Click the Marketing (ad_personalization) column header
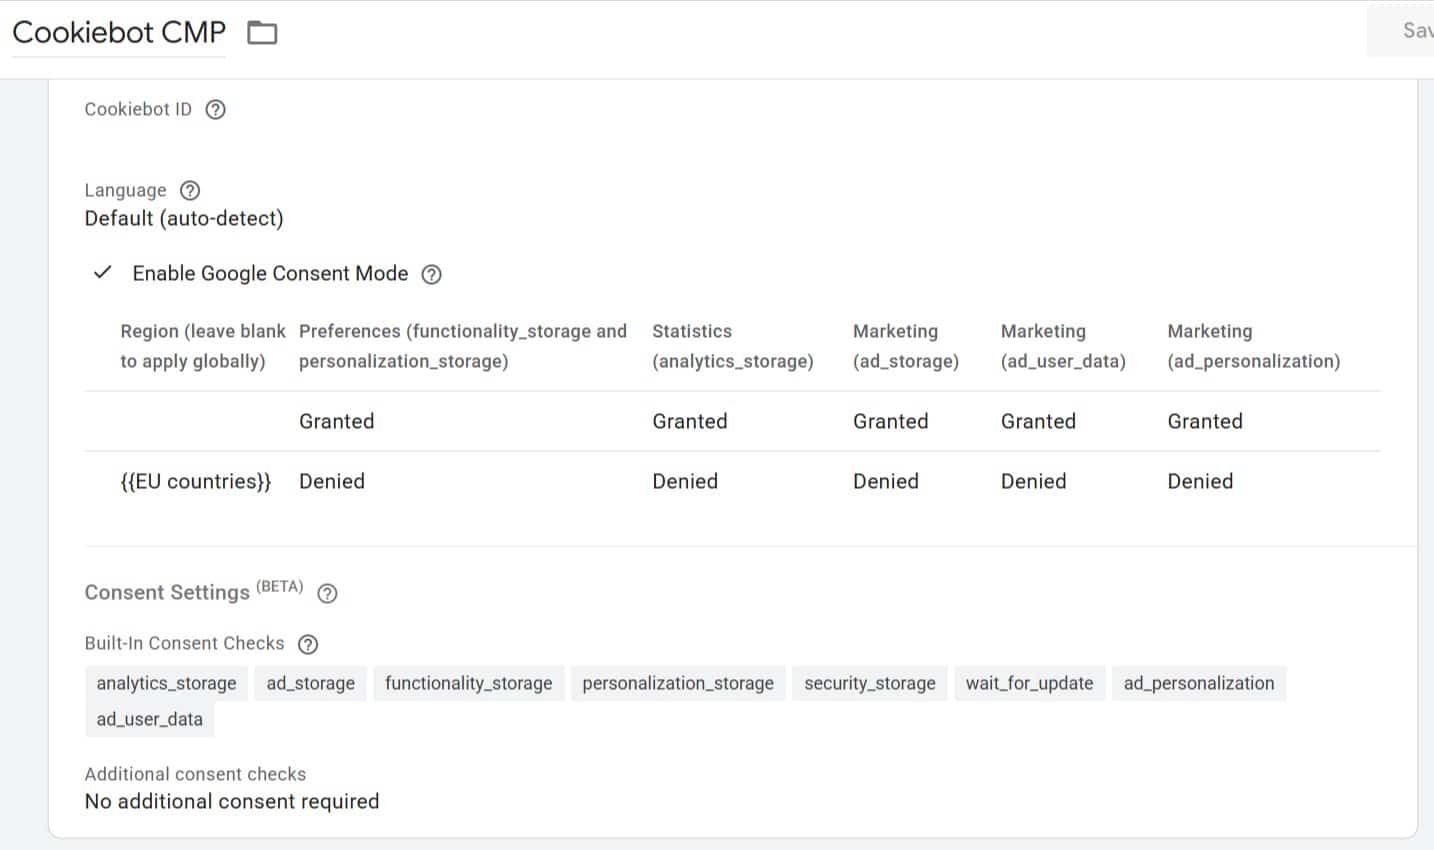 pyautogui.click(x=1254, y=346)
